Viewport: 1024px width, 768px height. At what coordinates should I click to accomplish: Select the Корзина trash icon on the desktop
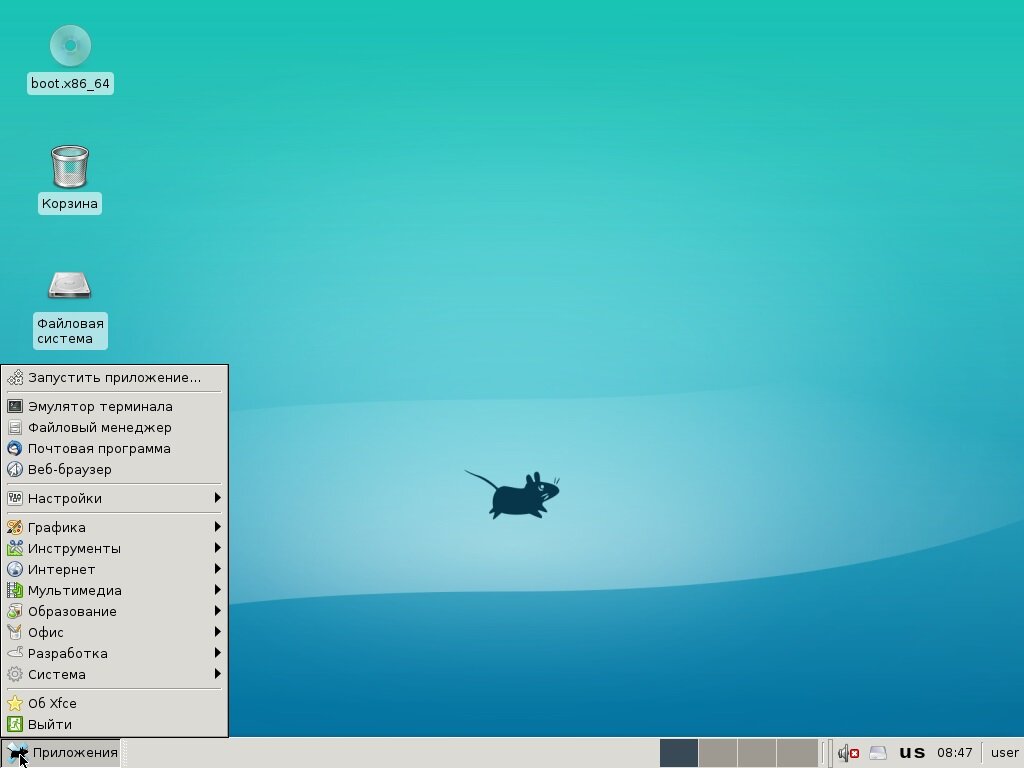[x=69, y=167]
